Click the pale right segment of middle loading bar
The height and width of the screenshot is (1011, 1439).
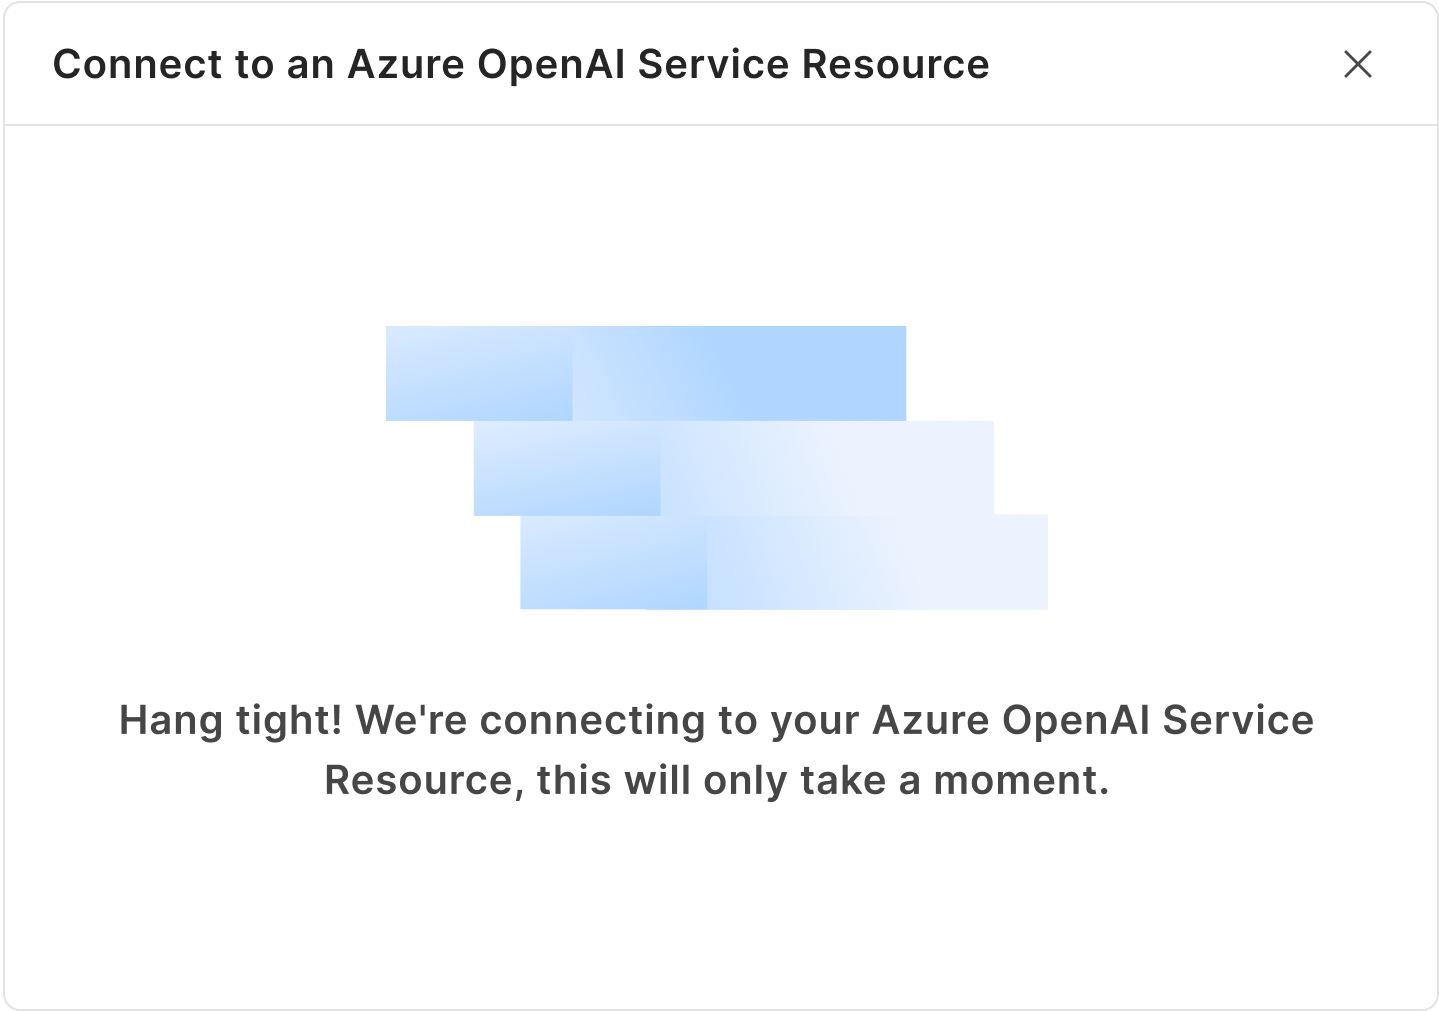click(x=827, y=468)
